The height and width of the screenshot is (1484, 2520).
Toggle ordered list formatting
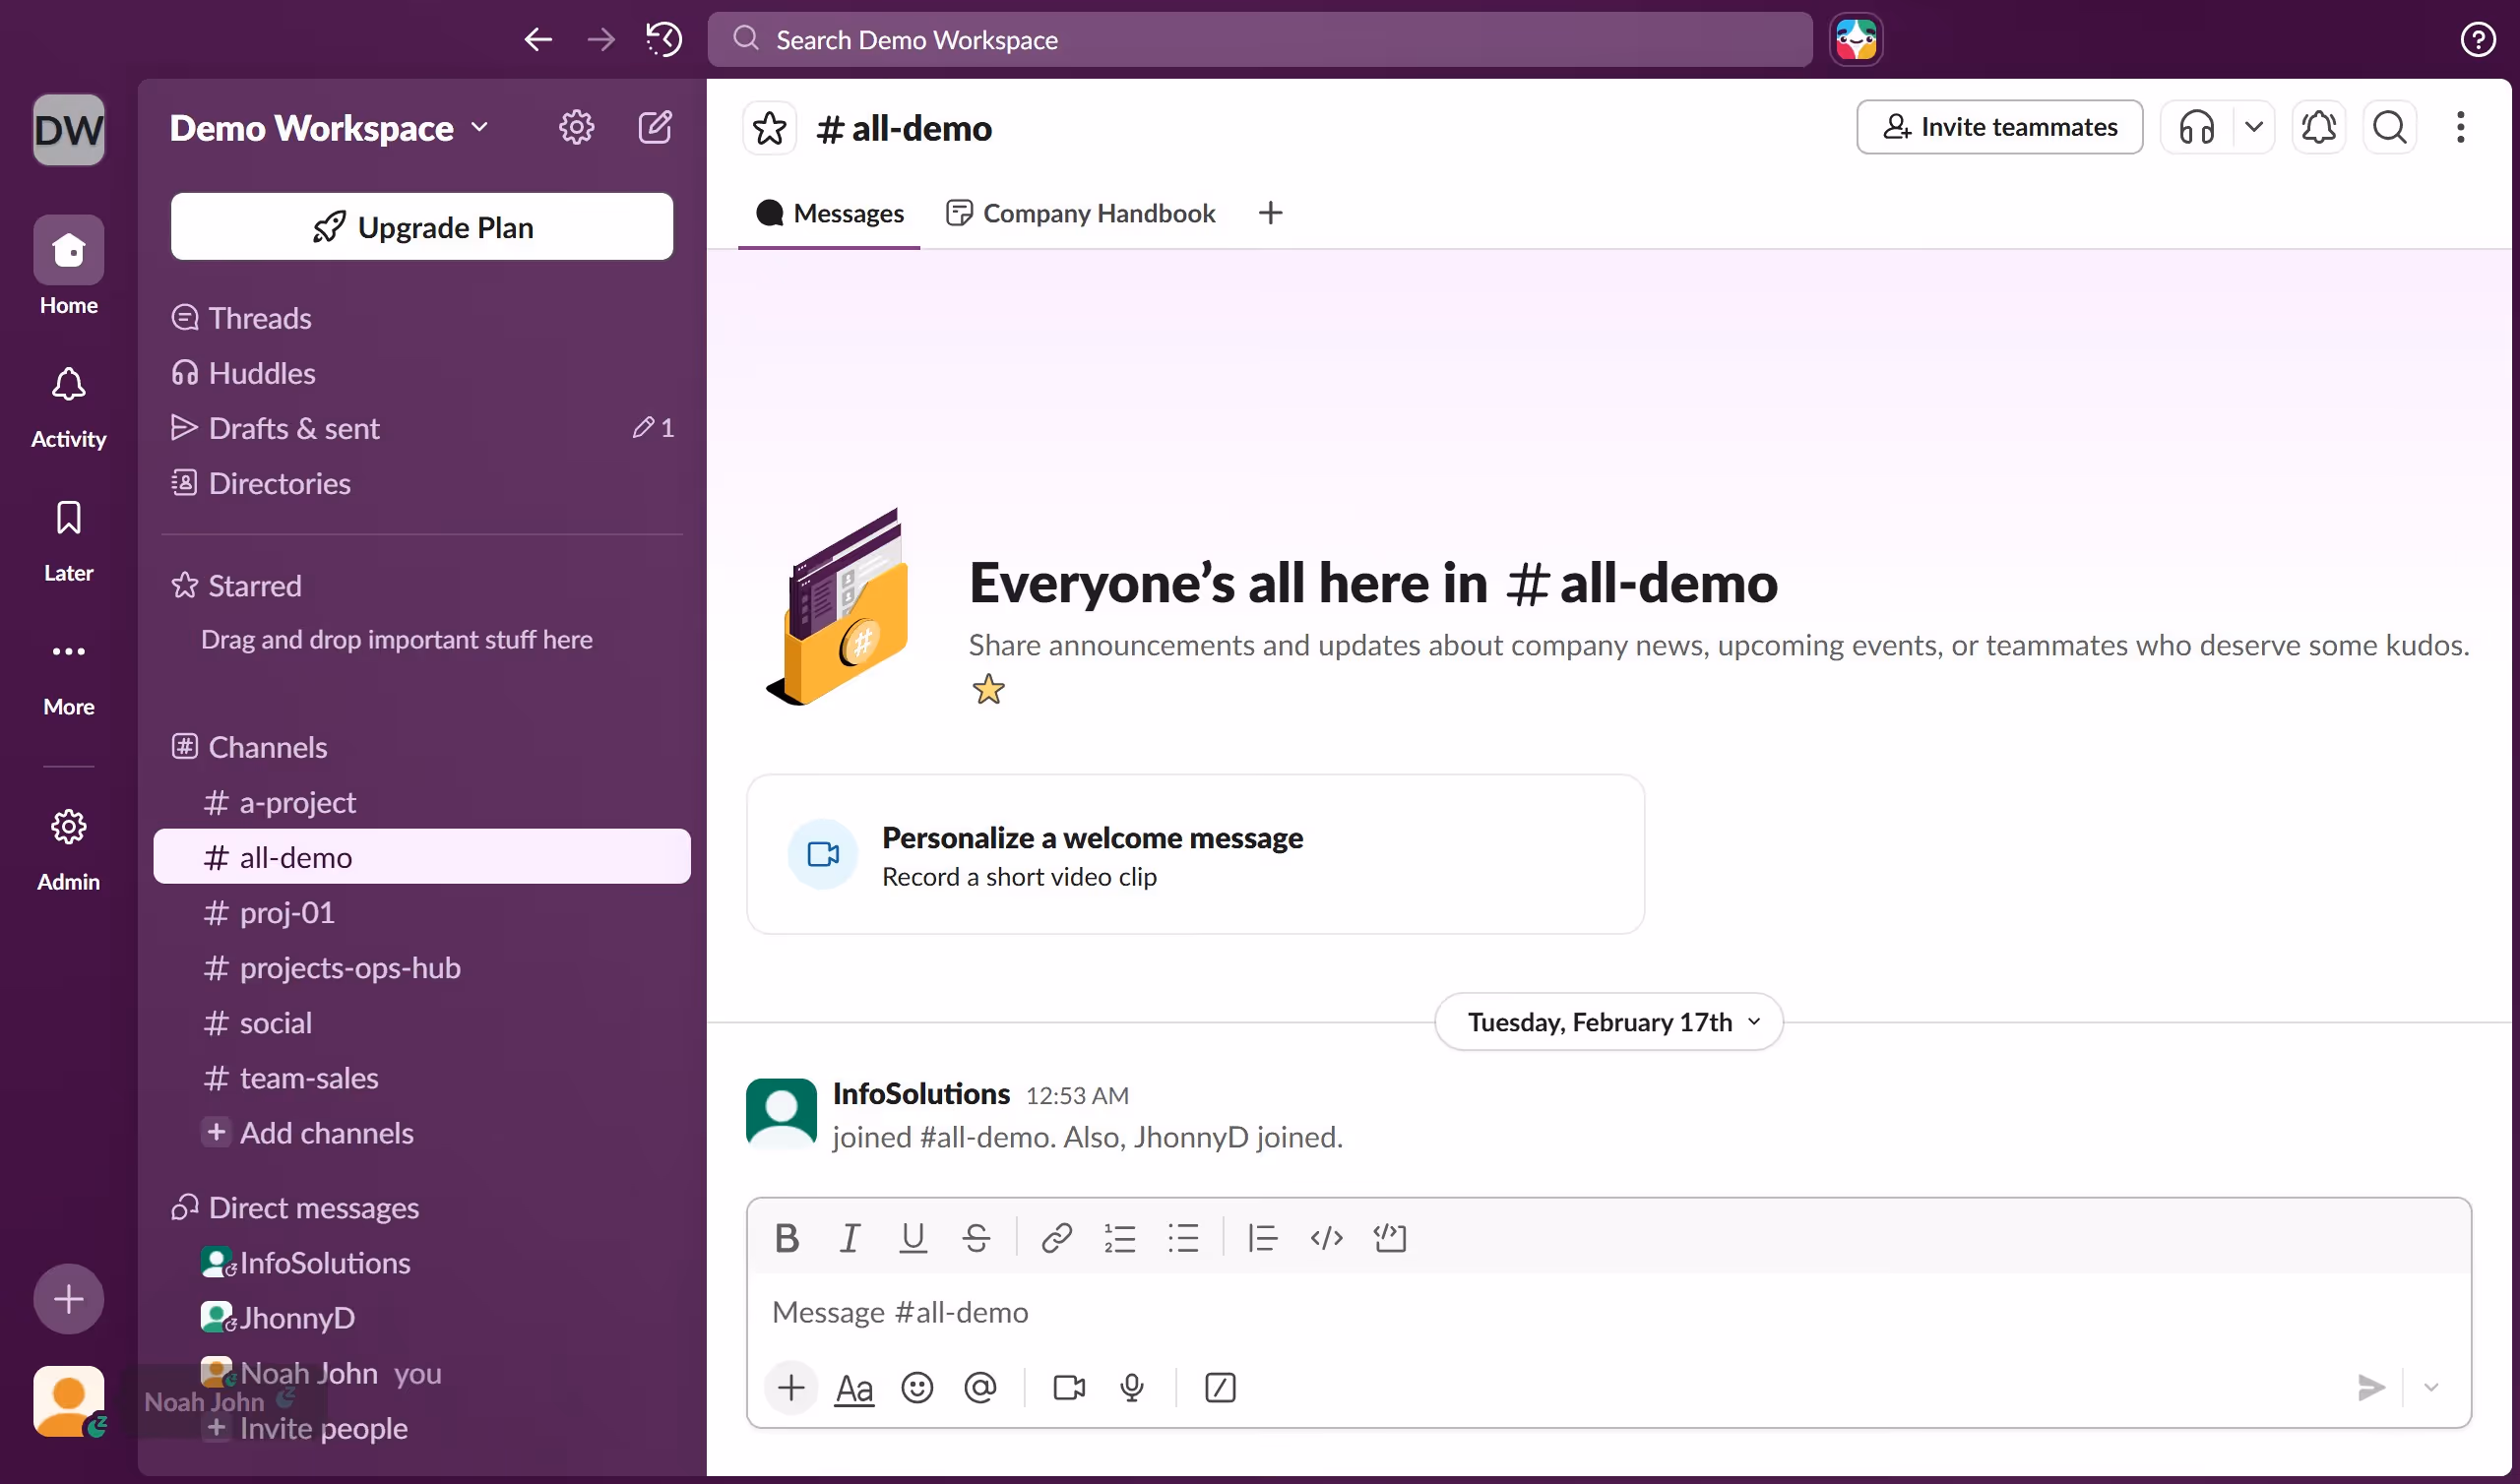[x=1119, y=1238]
